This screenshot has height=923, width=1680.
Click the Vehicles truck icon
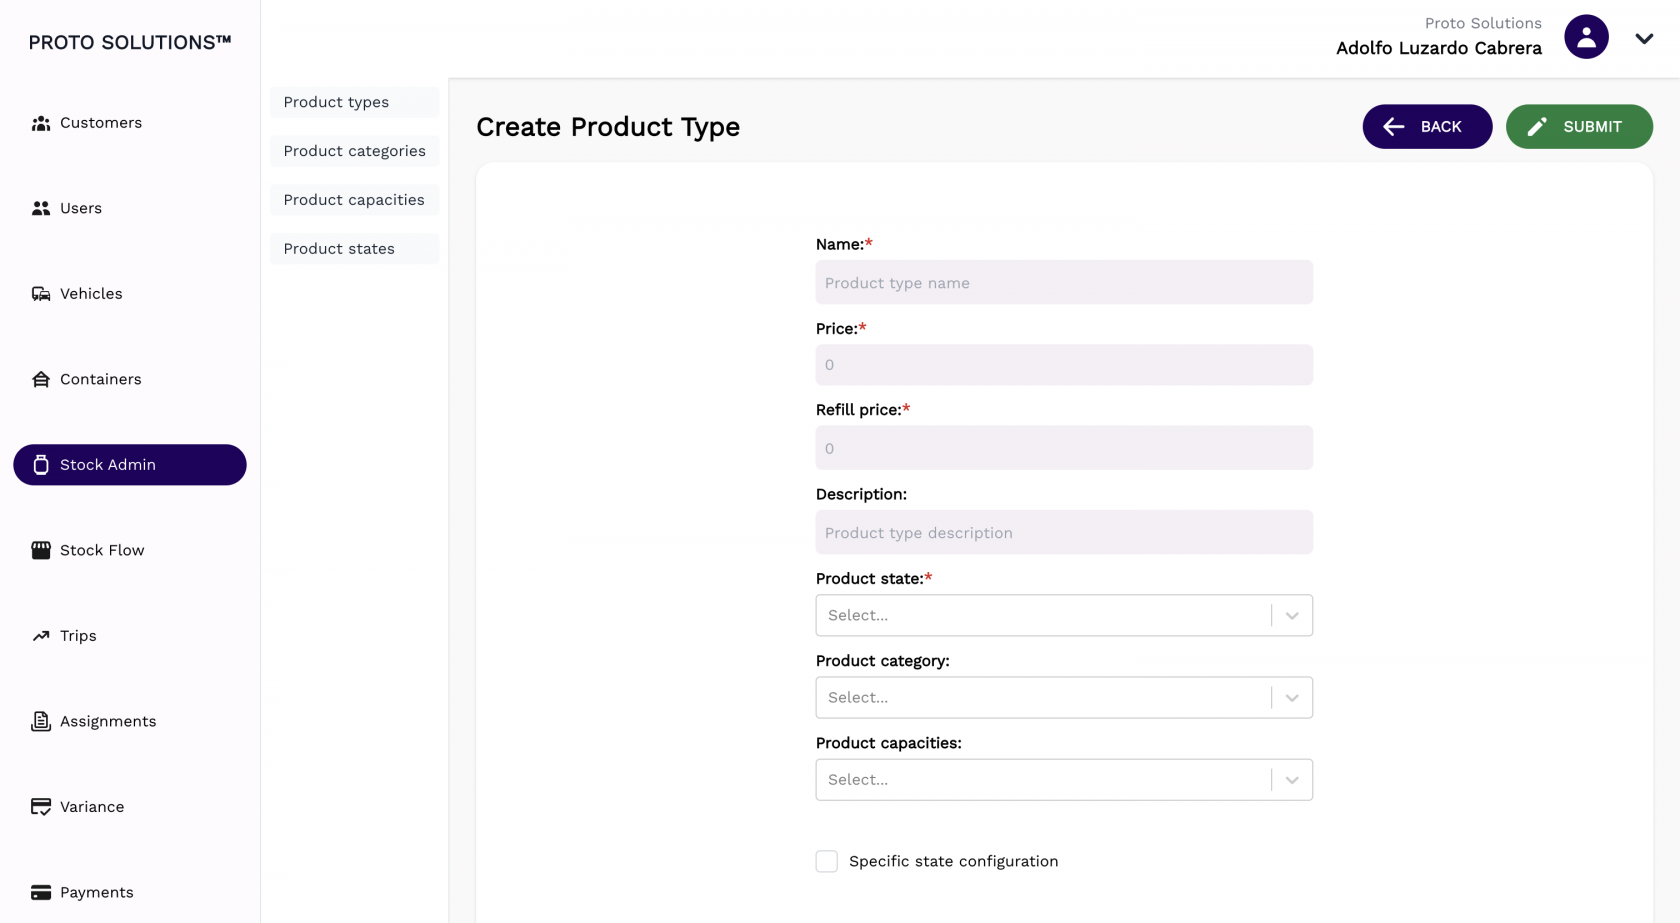(x=41, y=294)
